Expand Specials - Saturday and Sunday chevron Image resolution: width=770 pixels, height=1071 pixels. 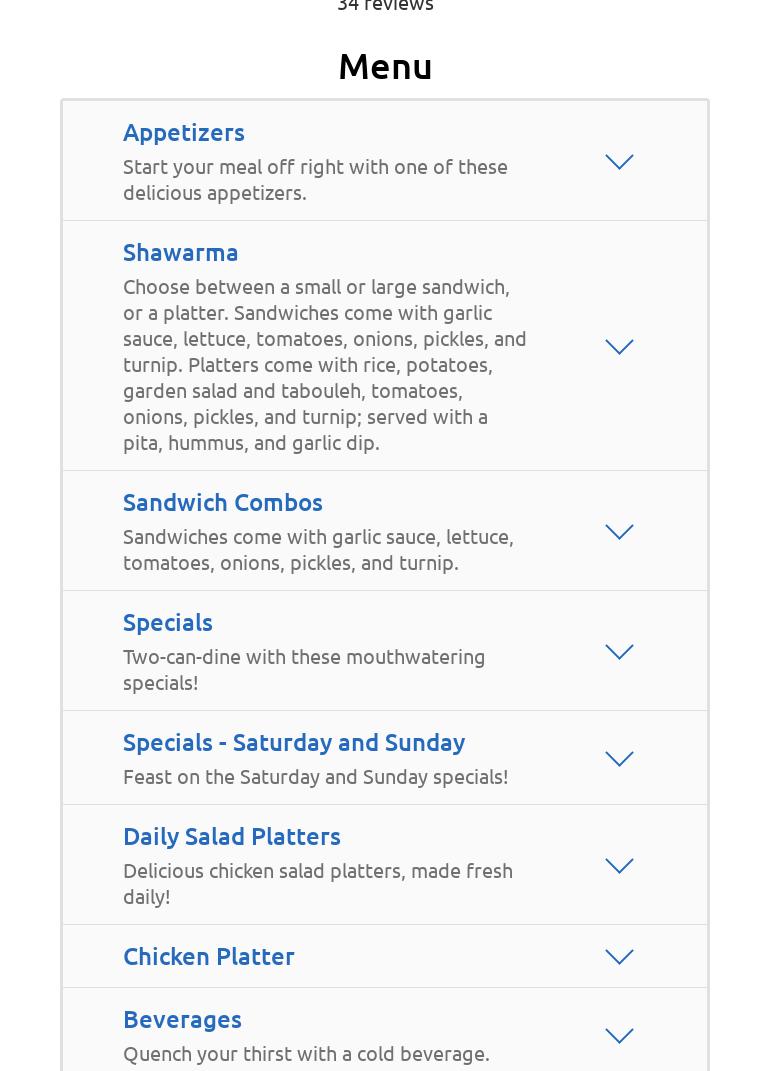pos(619,759)
